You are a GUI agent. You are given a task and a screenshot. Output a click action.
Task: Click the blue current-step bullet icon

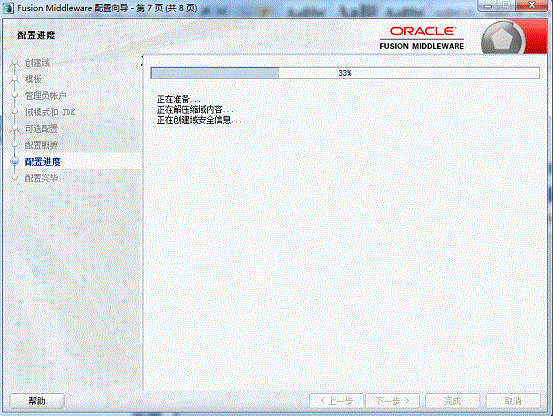point(14,162)
